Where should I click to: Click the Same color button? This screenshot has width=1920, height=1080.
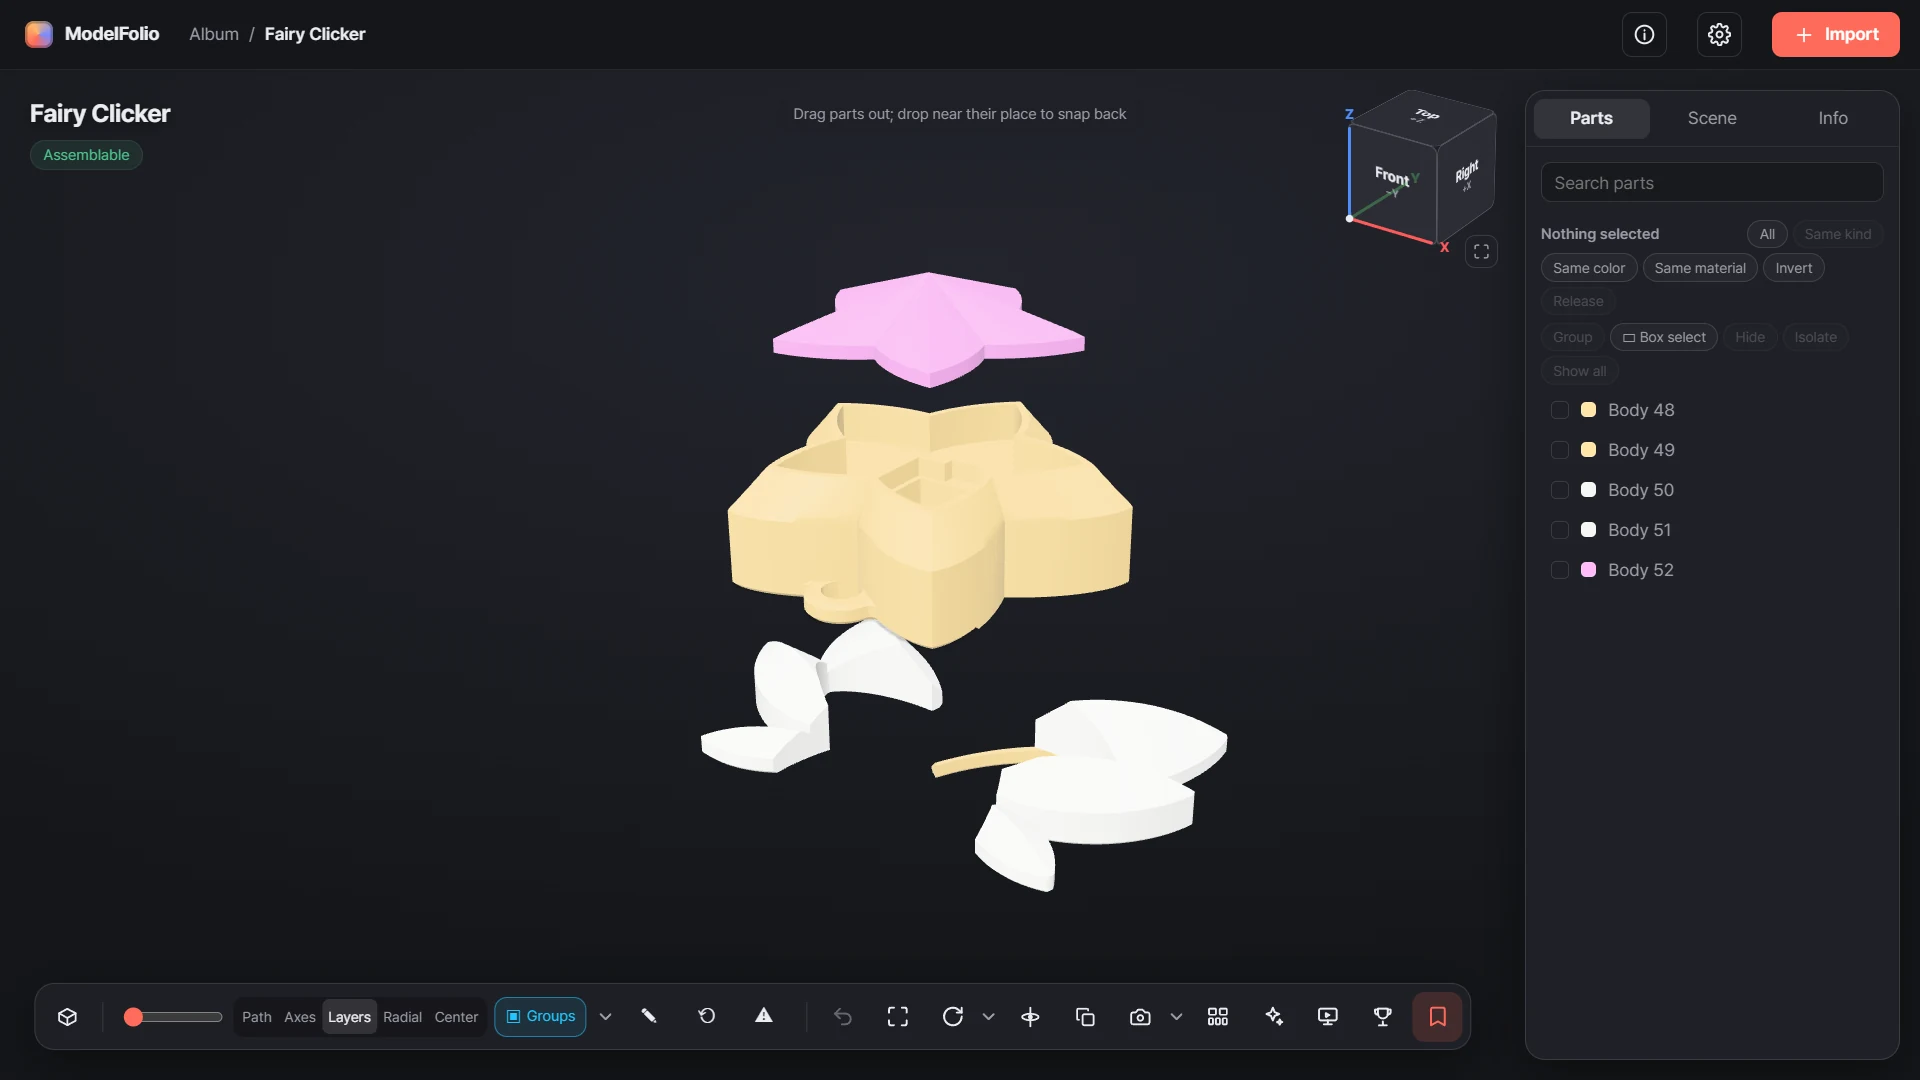click(x=1589, y=268)
